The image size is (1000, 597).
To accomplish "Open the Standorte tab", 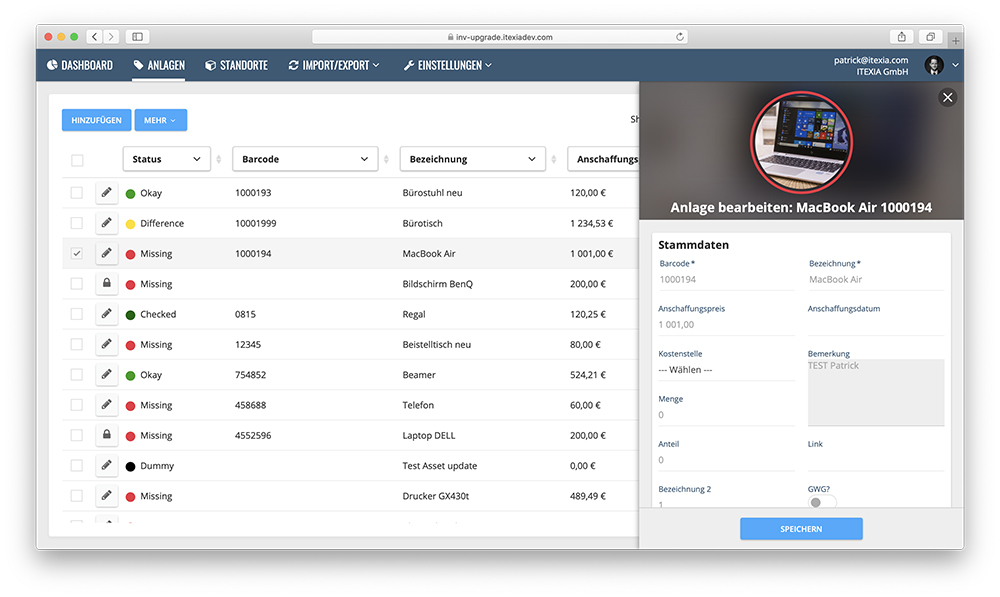I will pos(236,65).
